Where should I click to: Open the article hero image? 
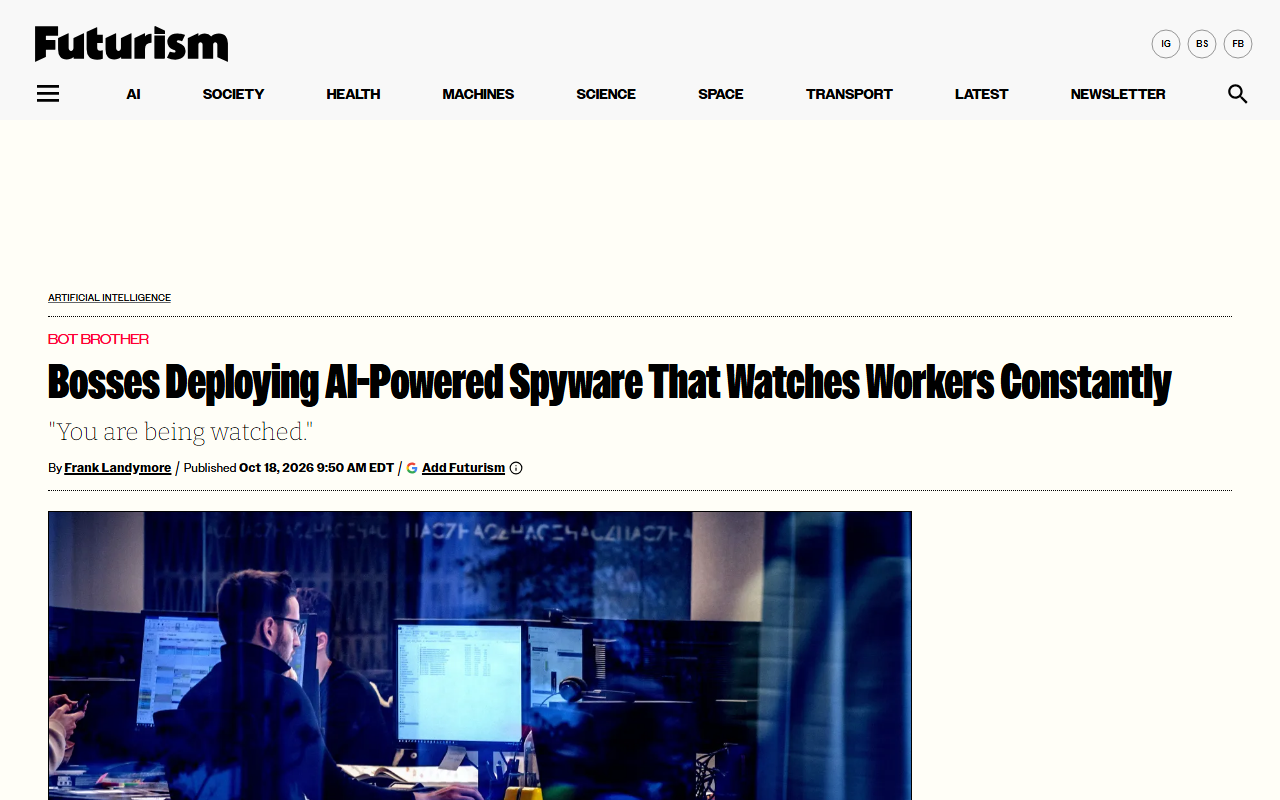click(x=480, y=656)
